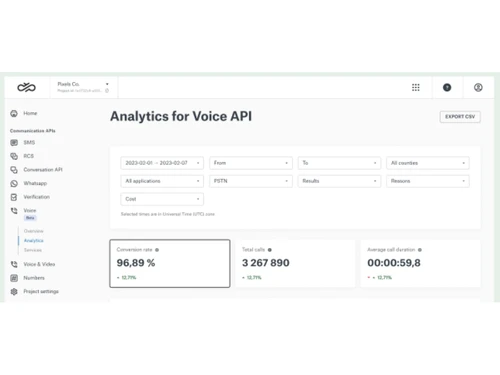The width and height of the screenshot is (500, 375).
Task: Select the Average call duration card
Action: click(x=420, y=263)
